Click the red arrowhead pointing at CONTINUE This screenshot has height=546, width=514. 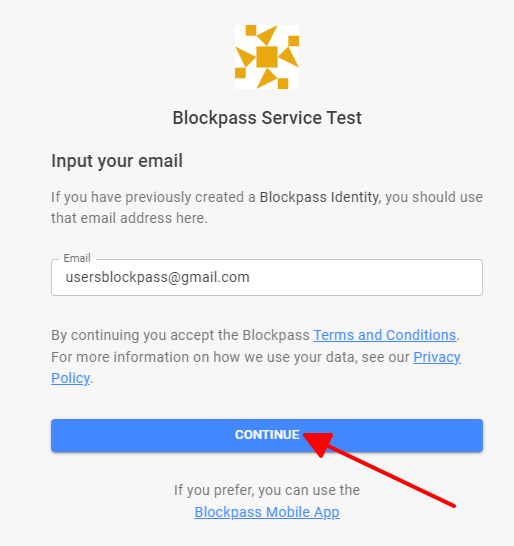pos(318,444)
